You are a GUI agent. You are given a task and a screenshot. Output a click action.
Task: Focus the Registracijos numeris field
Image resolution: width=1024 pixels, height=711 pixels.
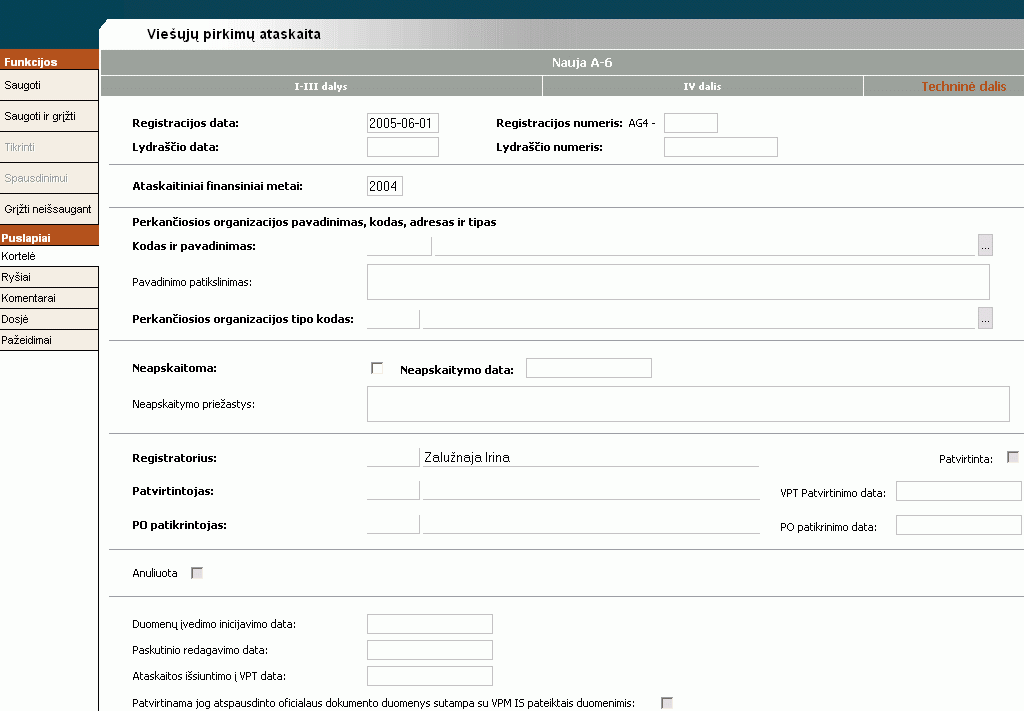click(690, 123)
